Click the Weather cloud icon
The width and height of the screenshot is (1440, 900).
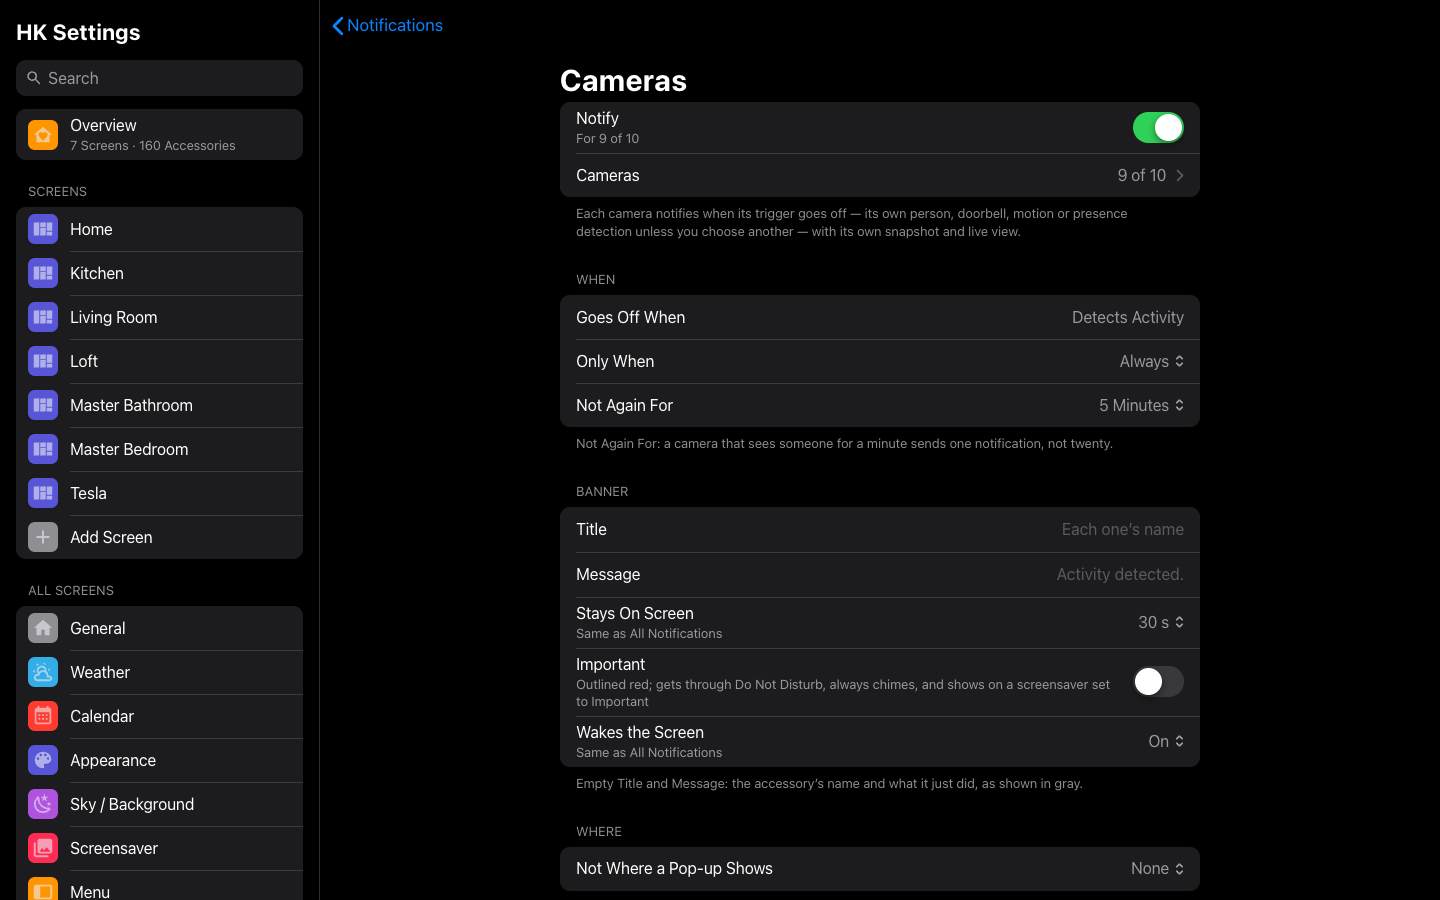coord(43,672)
